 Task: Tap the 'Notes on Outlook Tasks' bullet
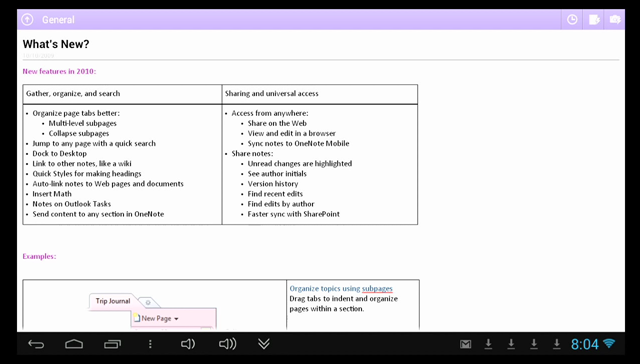click(x=71, y=204)
